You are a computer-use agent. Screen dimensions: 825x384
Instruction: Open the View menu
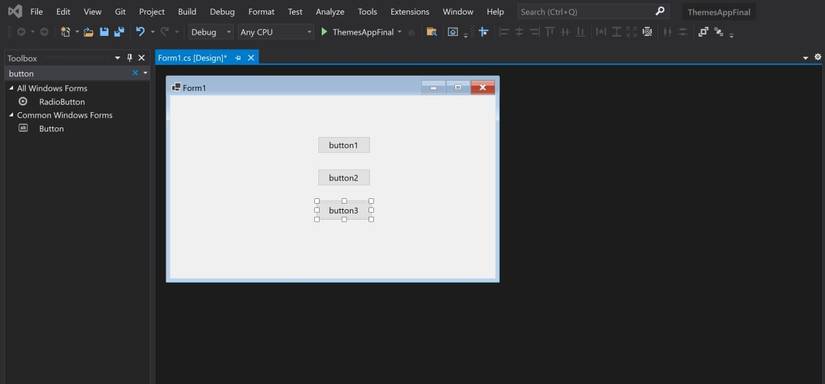[93, 12]
